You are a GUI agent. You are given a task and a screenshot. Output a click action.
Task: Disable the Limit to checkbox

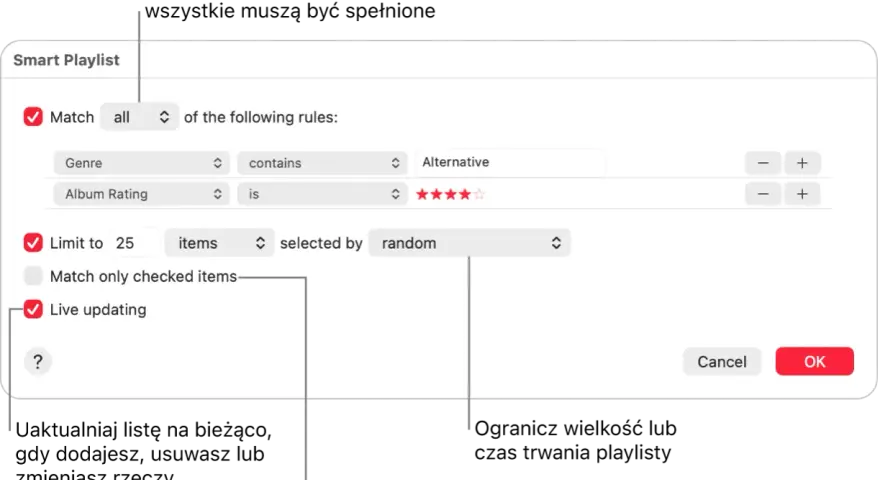tap(33, 243)
